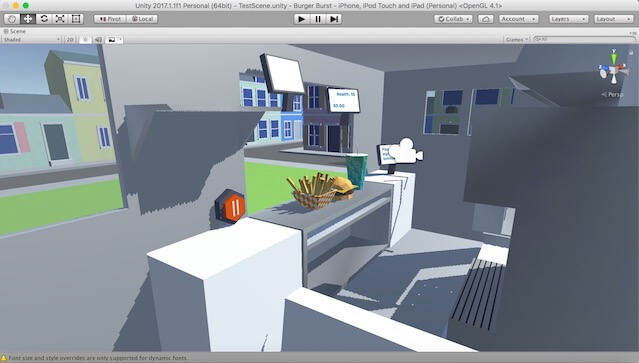Select the Scale tool
Screen dimensions: 639x363
click(x=60, y=19)
